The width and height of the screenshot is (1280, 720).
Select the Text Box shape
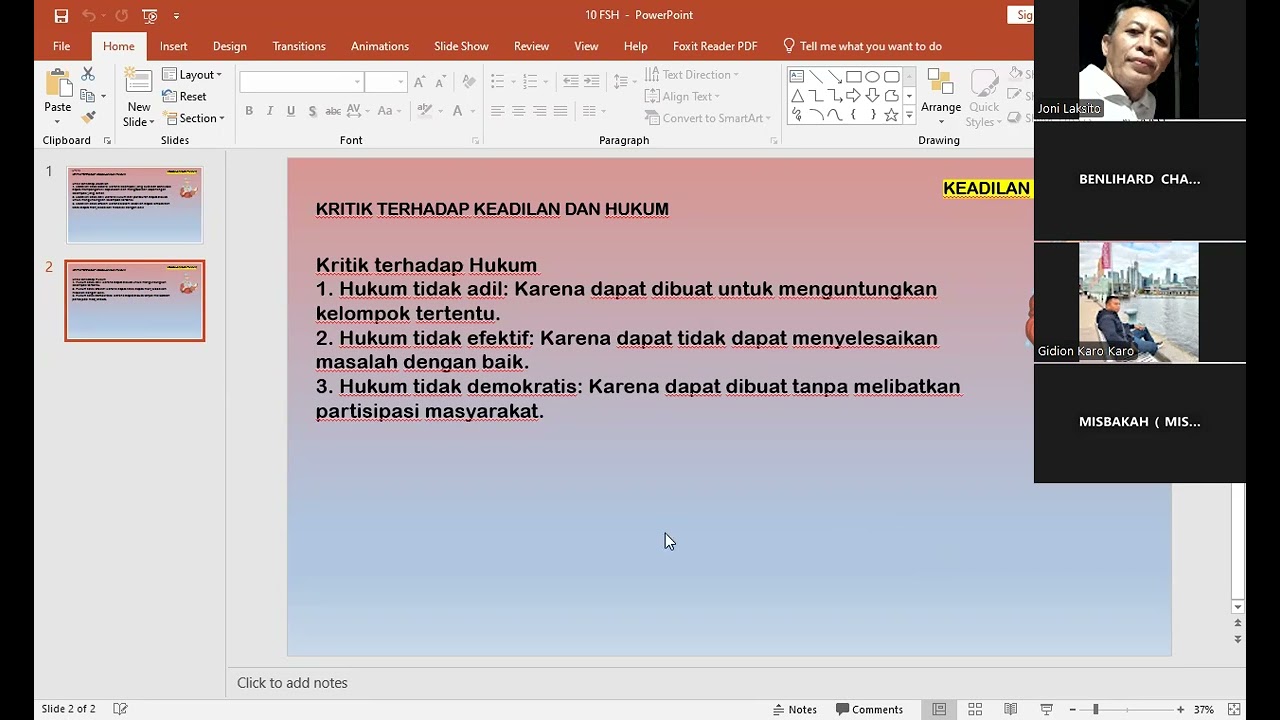pyautogui.click(x=797, y=77)
